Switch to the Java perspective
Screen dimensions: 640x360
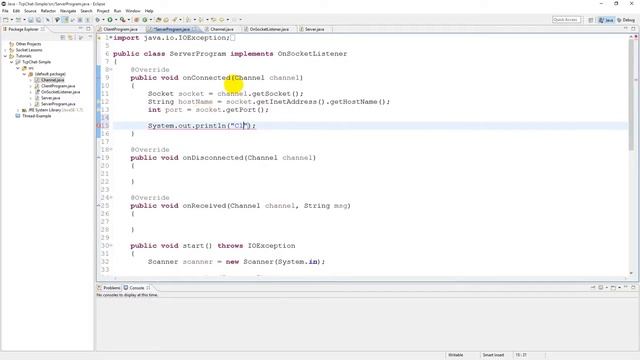[x=606, y=20]
